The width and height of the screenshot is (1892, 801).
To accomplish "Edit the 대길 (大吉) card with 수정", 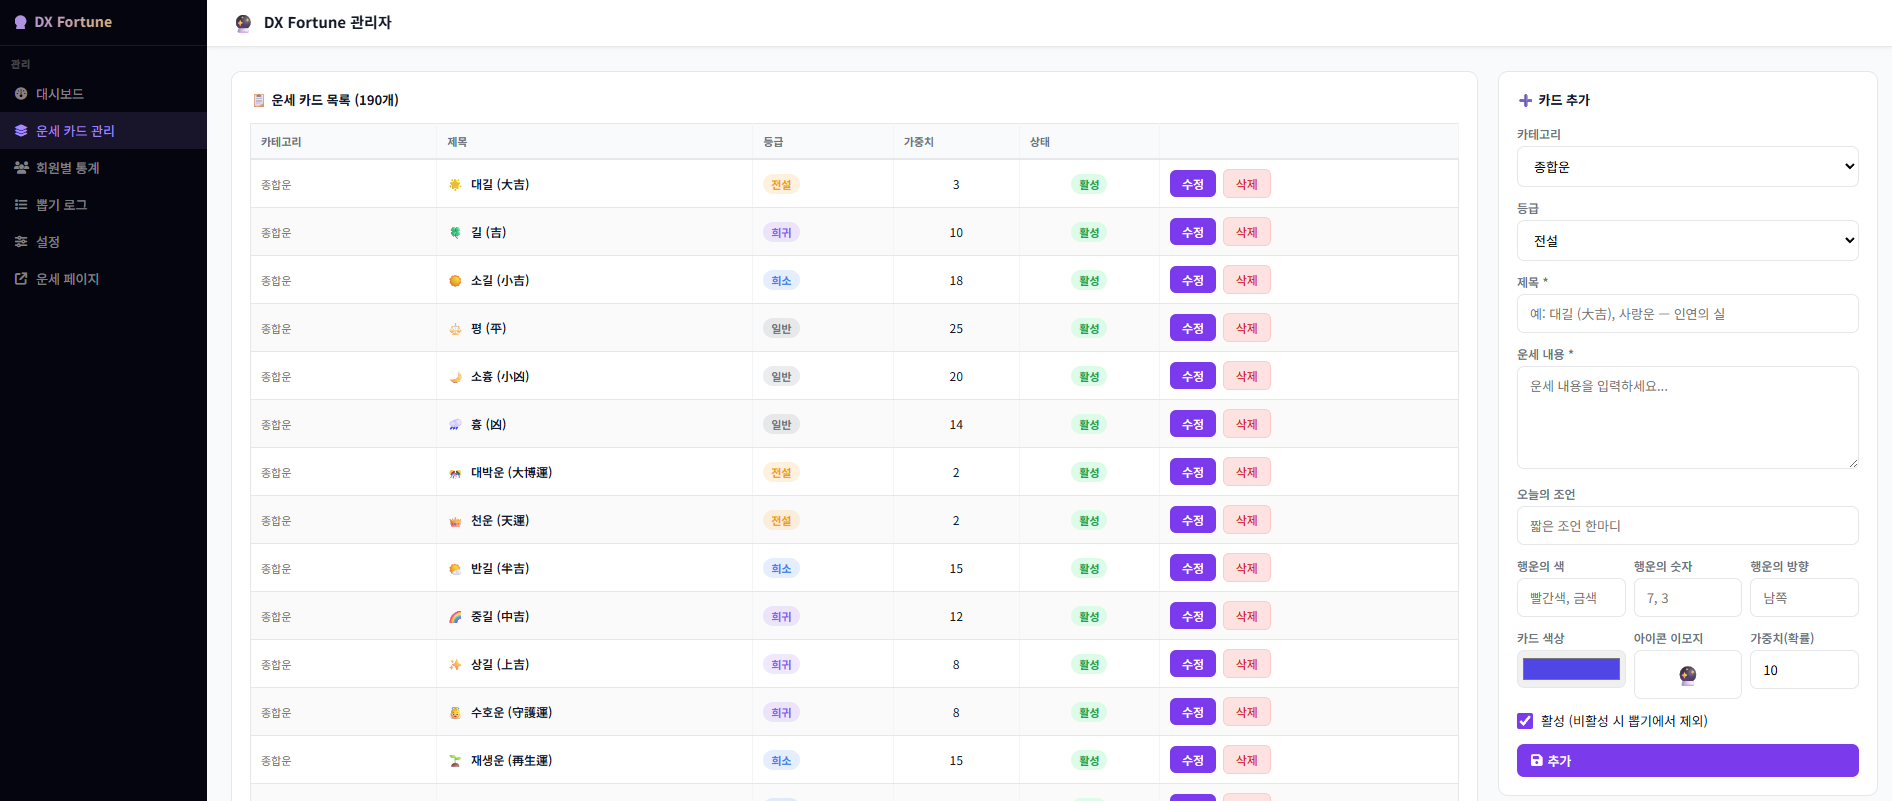I will coord(1193,185).
